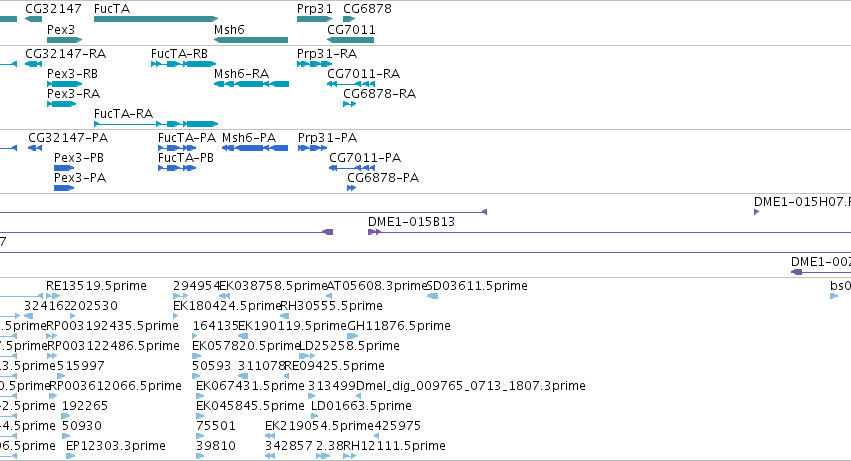Open the RP003612066.5prime label
The image size is (851, 461).
click(x=116, y=386)
